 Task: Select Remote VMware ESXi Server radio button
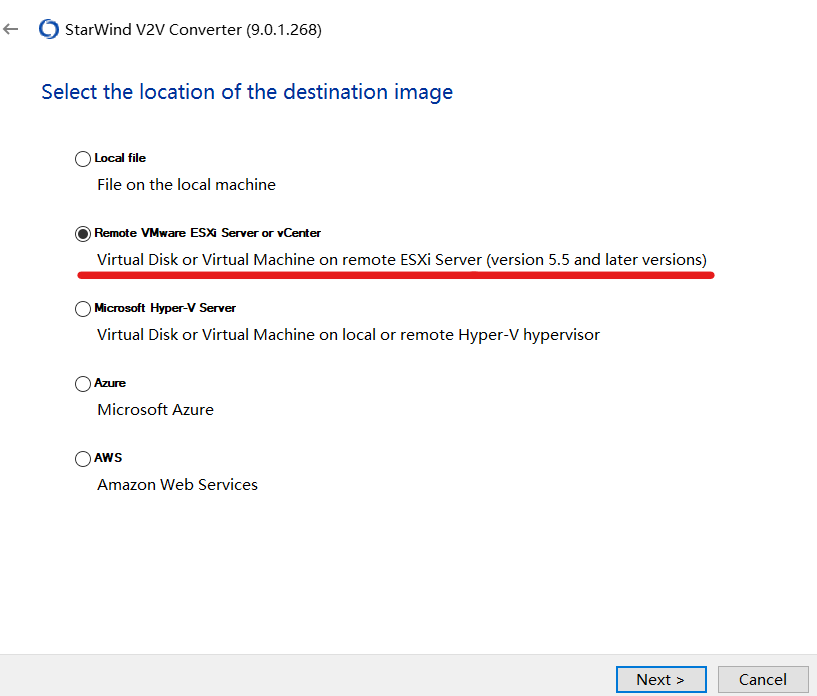tap(83, 233)
